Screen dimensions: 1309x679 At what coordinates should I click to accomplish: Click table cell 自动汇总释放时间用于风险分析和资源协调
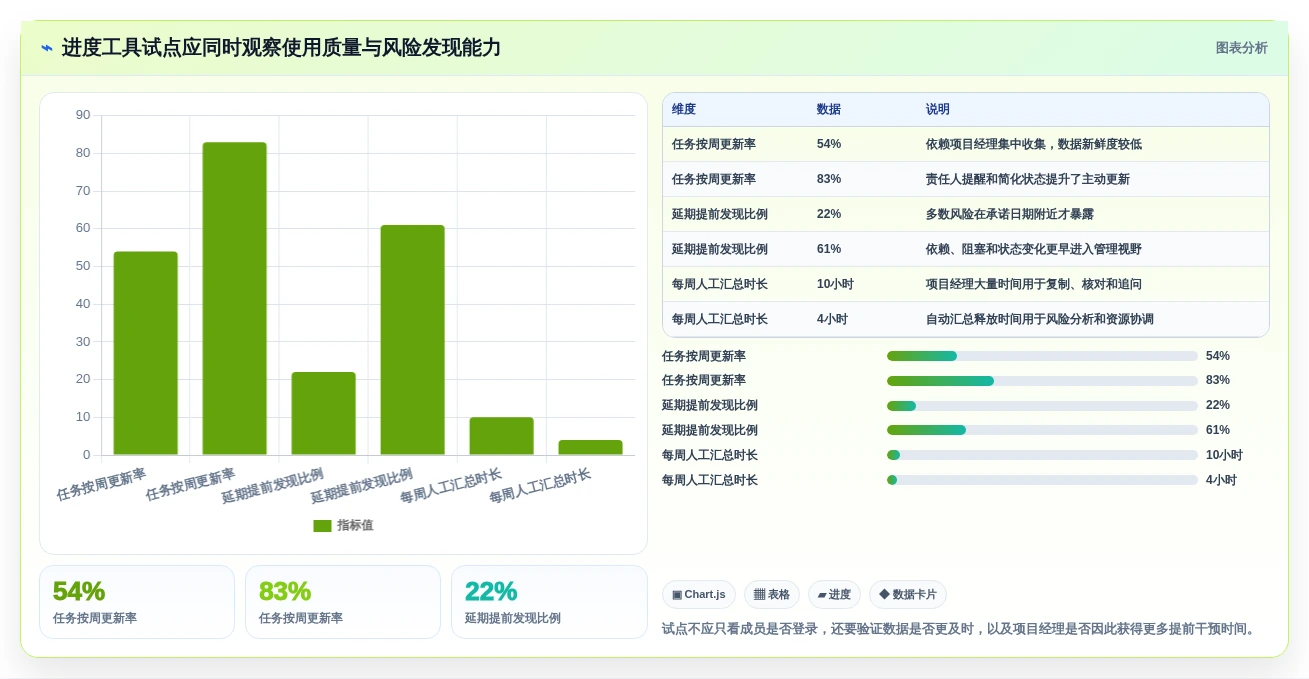(1040, 319)
